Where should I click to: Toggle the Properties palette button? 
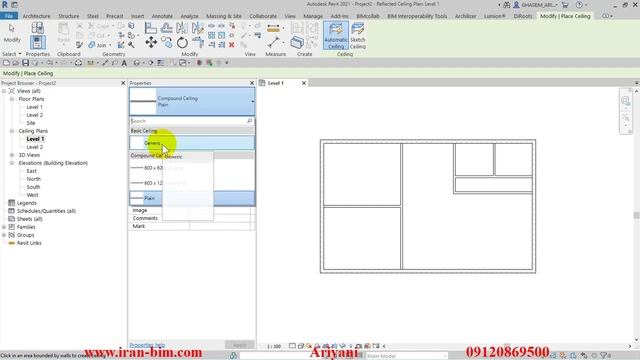(x=37, y=42)
